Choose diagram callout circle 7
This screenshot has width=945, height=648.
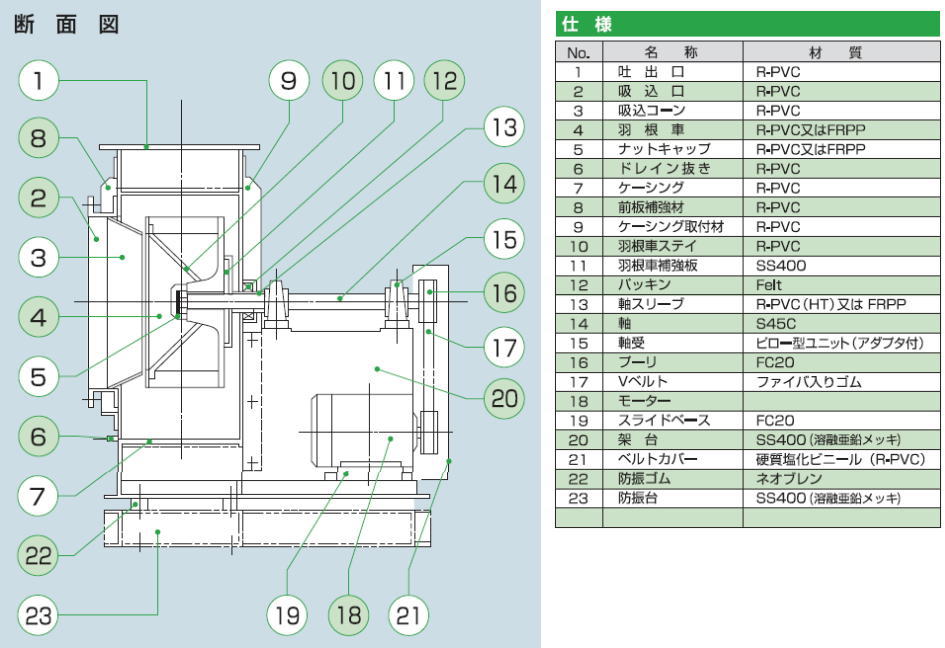tap(39, 496)
